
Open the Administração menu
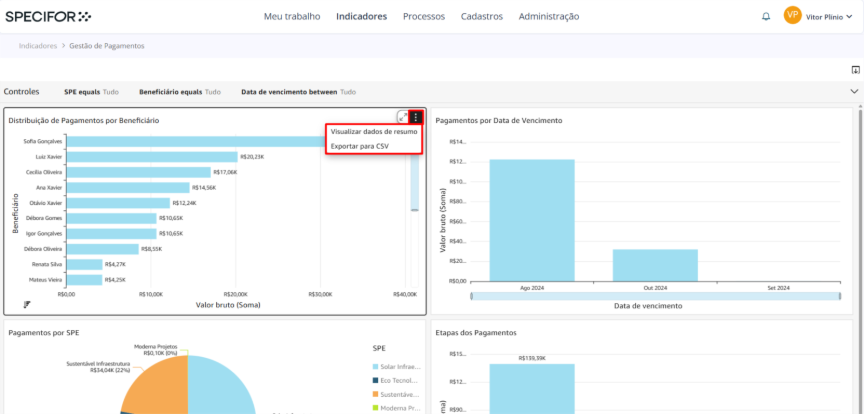pos(549,17)
